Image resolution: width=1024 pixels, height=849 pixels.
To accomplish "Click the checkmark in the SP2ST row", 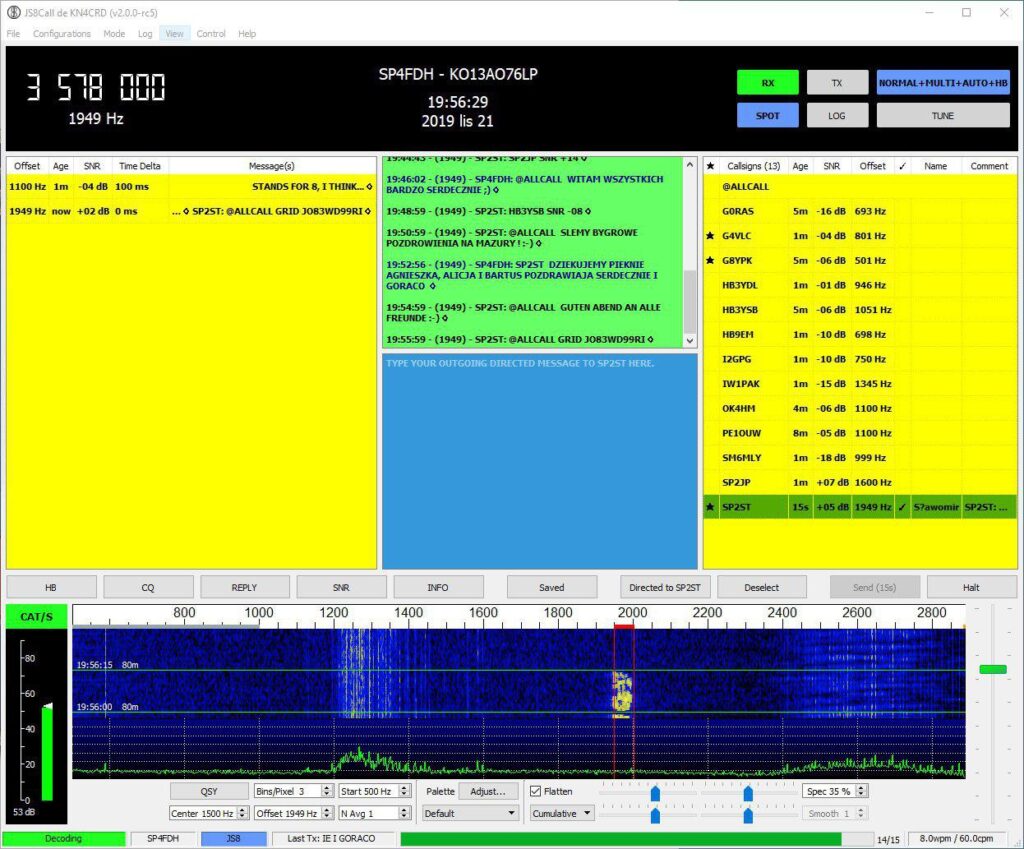I will click(902, 507).
